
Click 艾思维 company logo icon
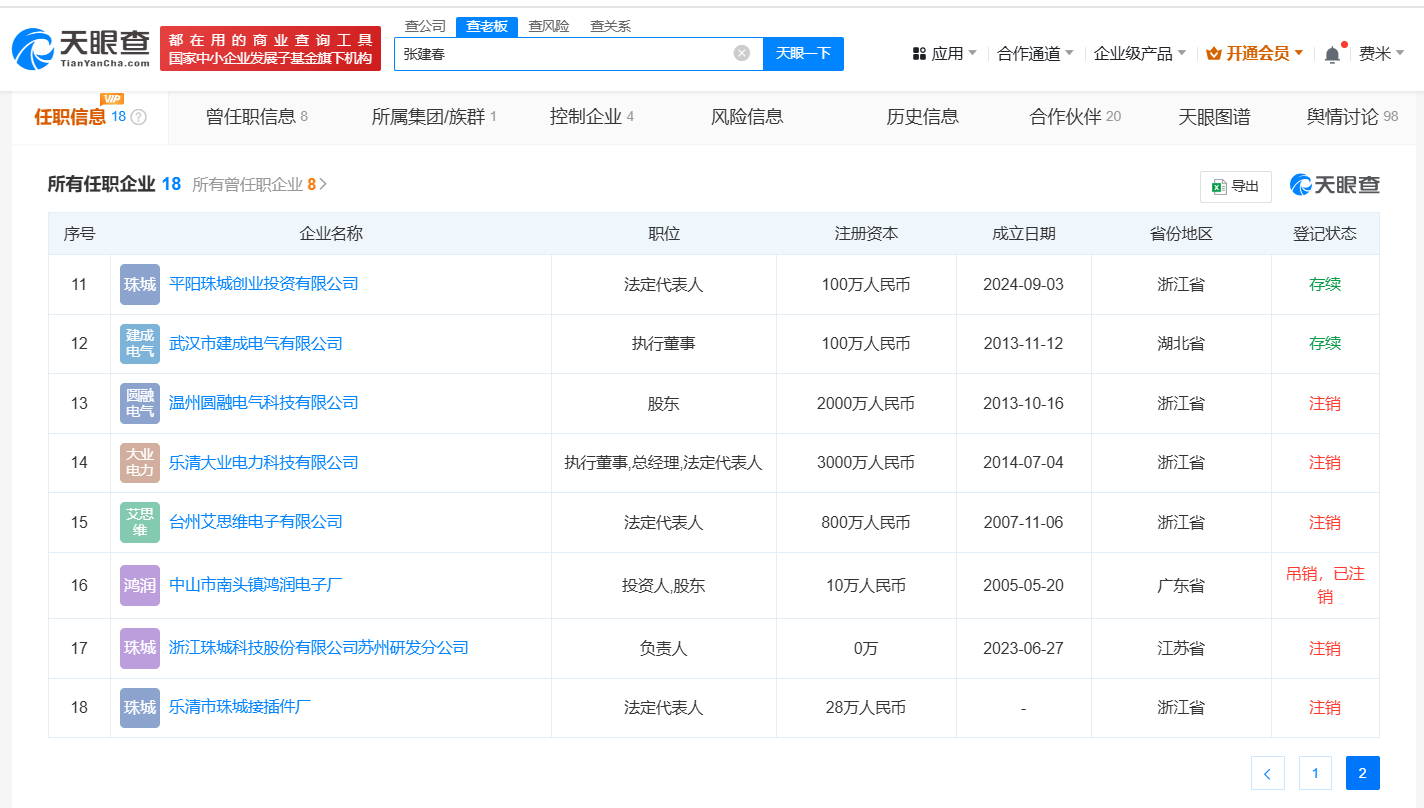click(x=140, y=522)
